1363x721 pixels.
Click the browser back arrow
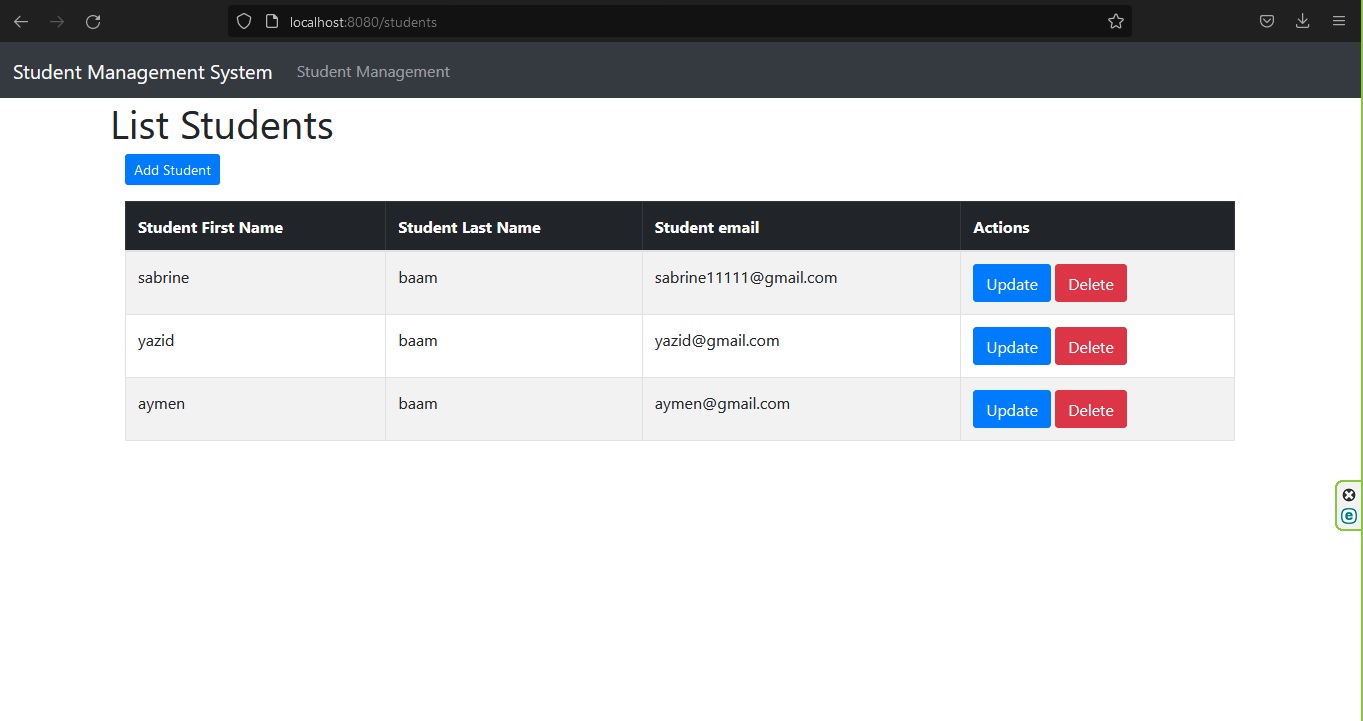pyautogui.click(x=21, y=21)
